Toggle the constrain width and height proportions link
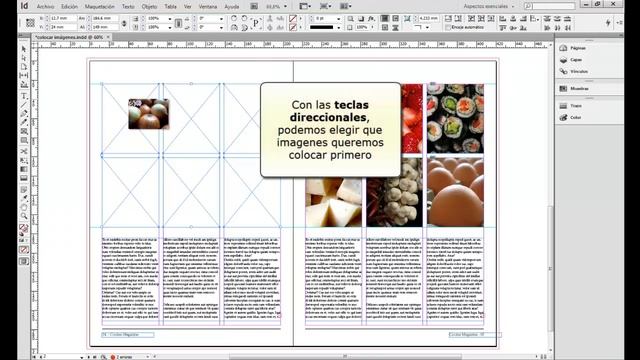This screenshot has width=640, height=360. (x=124, y=23)
